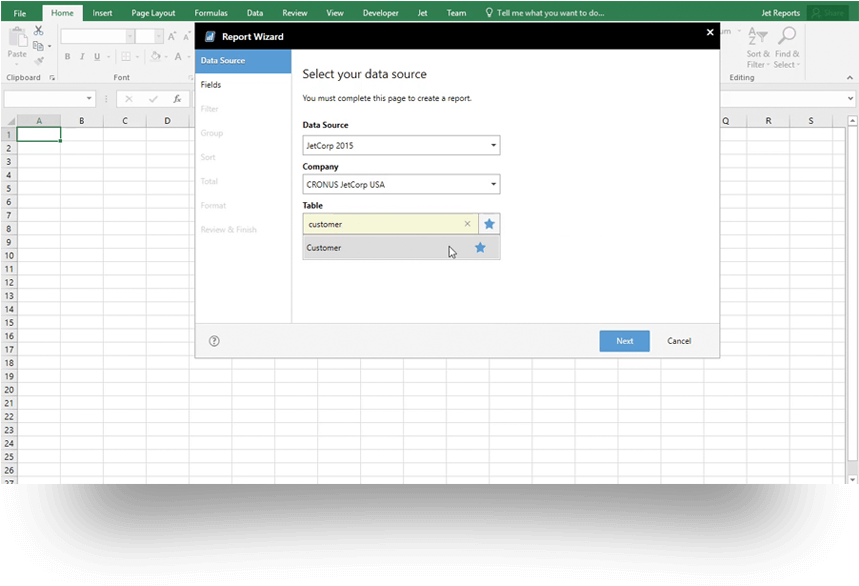The height and width of the screenshot is (586, 859).
Task: Switch to the Team tab
Action: pyautogui.click(x=456, y=13)
